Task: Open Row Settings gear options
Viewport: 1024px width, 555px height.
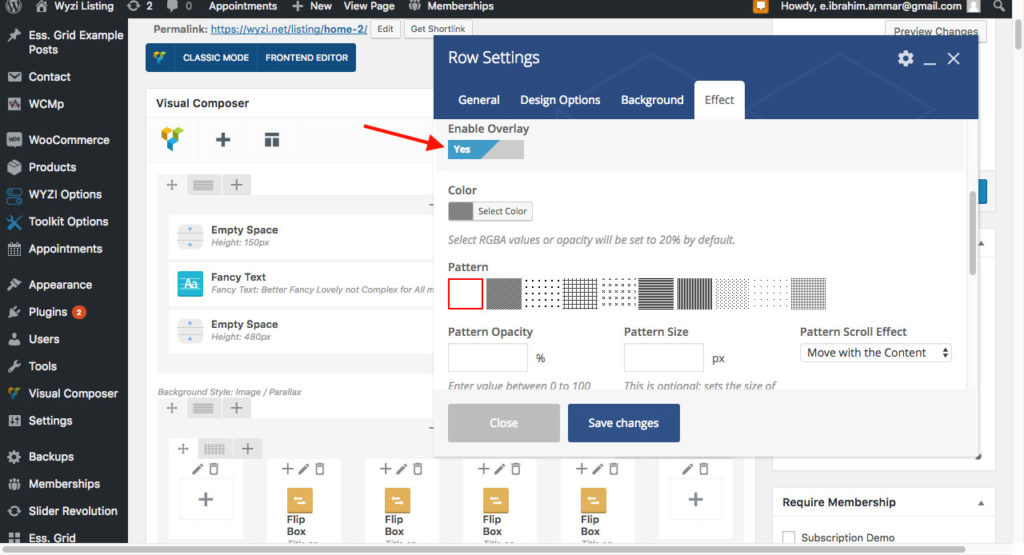Action: tap(905, 59)
